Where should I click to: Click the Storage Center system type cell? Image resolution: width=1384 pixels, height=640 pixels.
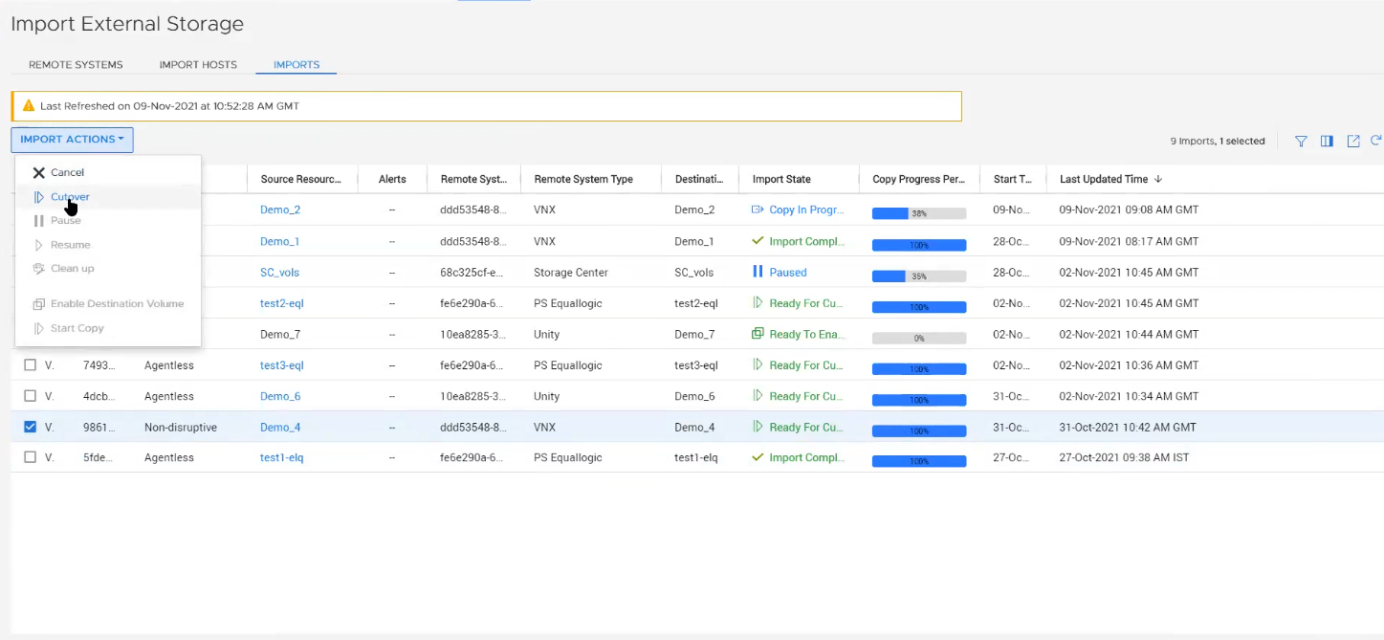tap(571, 272)
